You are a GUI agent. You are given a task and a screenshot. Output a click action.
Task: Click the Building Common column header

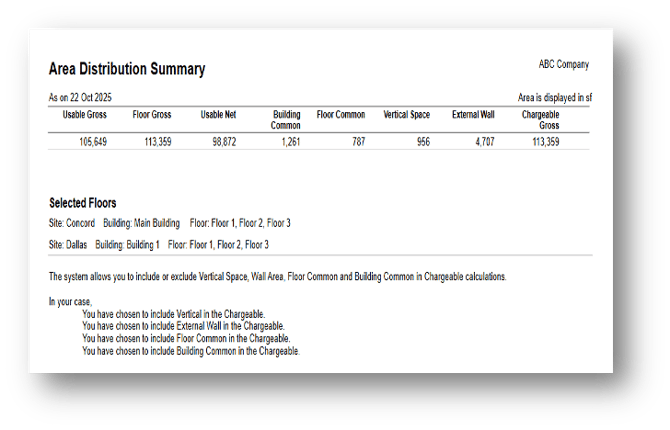click(x=286, y=120)
